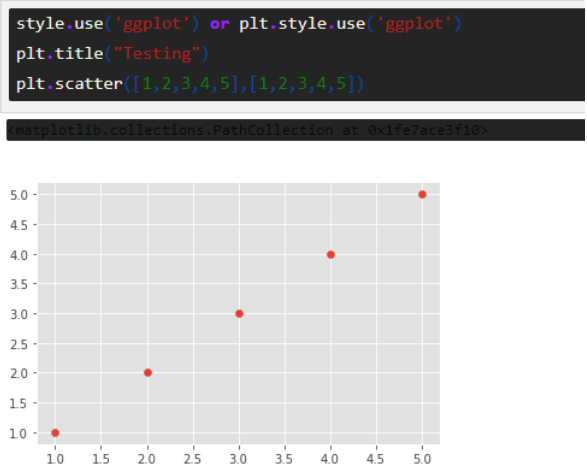This screenshot has width=587, height=475.
Task: Click the x-axis tick label 2.5
Action: (192, 459)
